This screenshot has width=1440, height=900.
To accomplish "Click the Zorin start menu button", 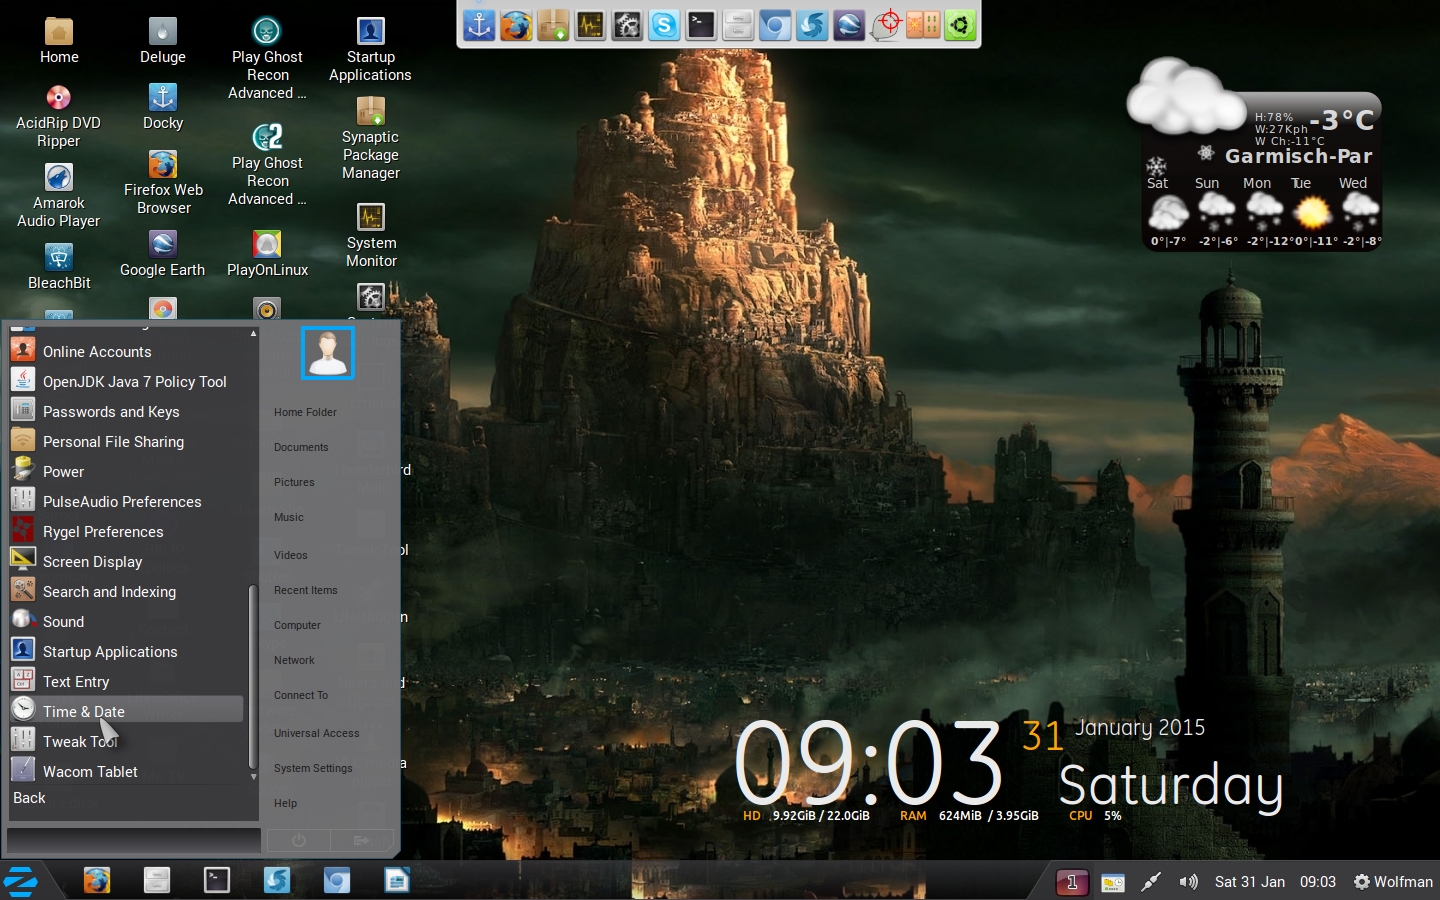I will pyautogui.click(x=21, y=881).
